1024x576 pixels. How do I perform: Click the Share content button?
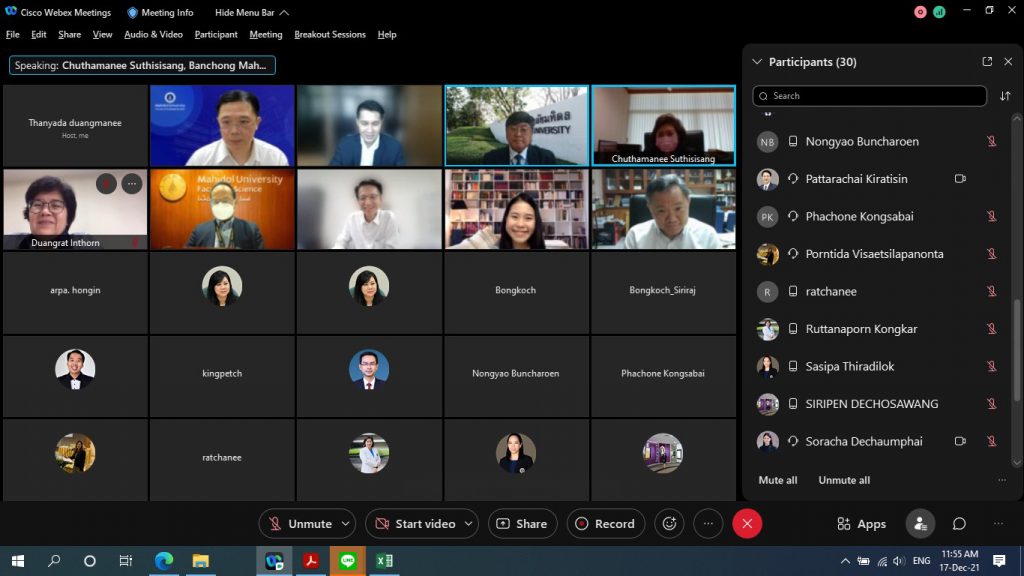click(x=521, y=524)
